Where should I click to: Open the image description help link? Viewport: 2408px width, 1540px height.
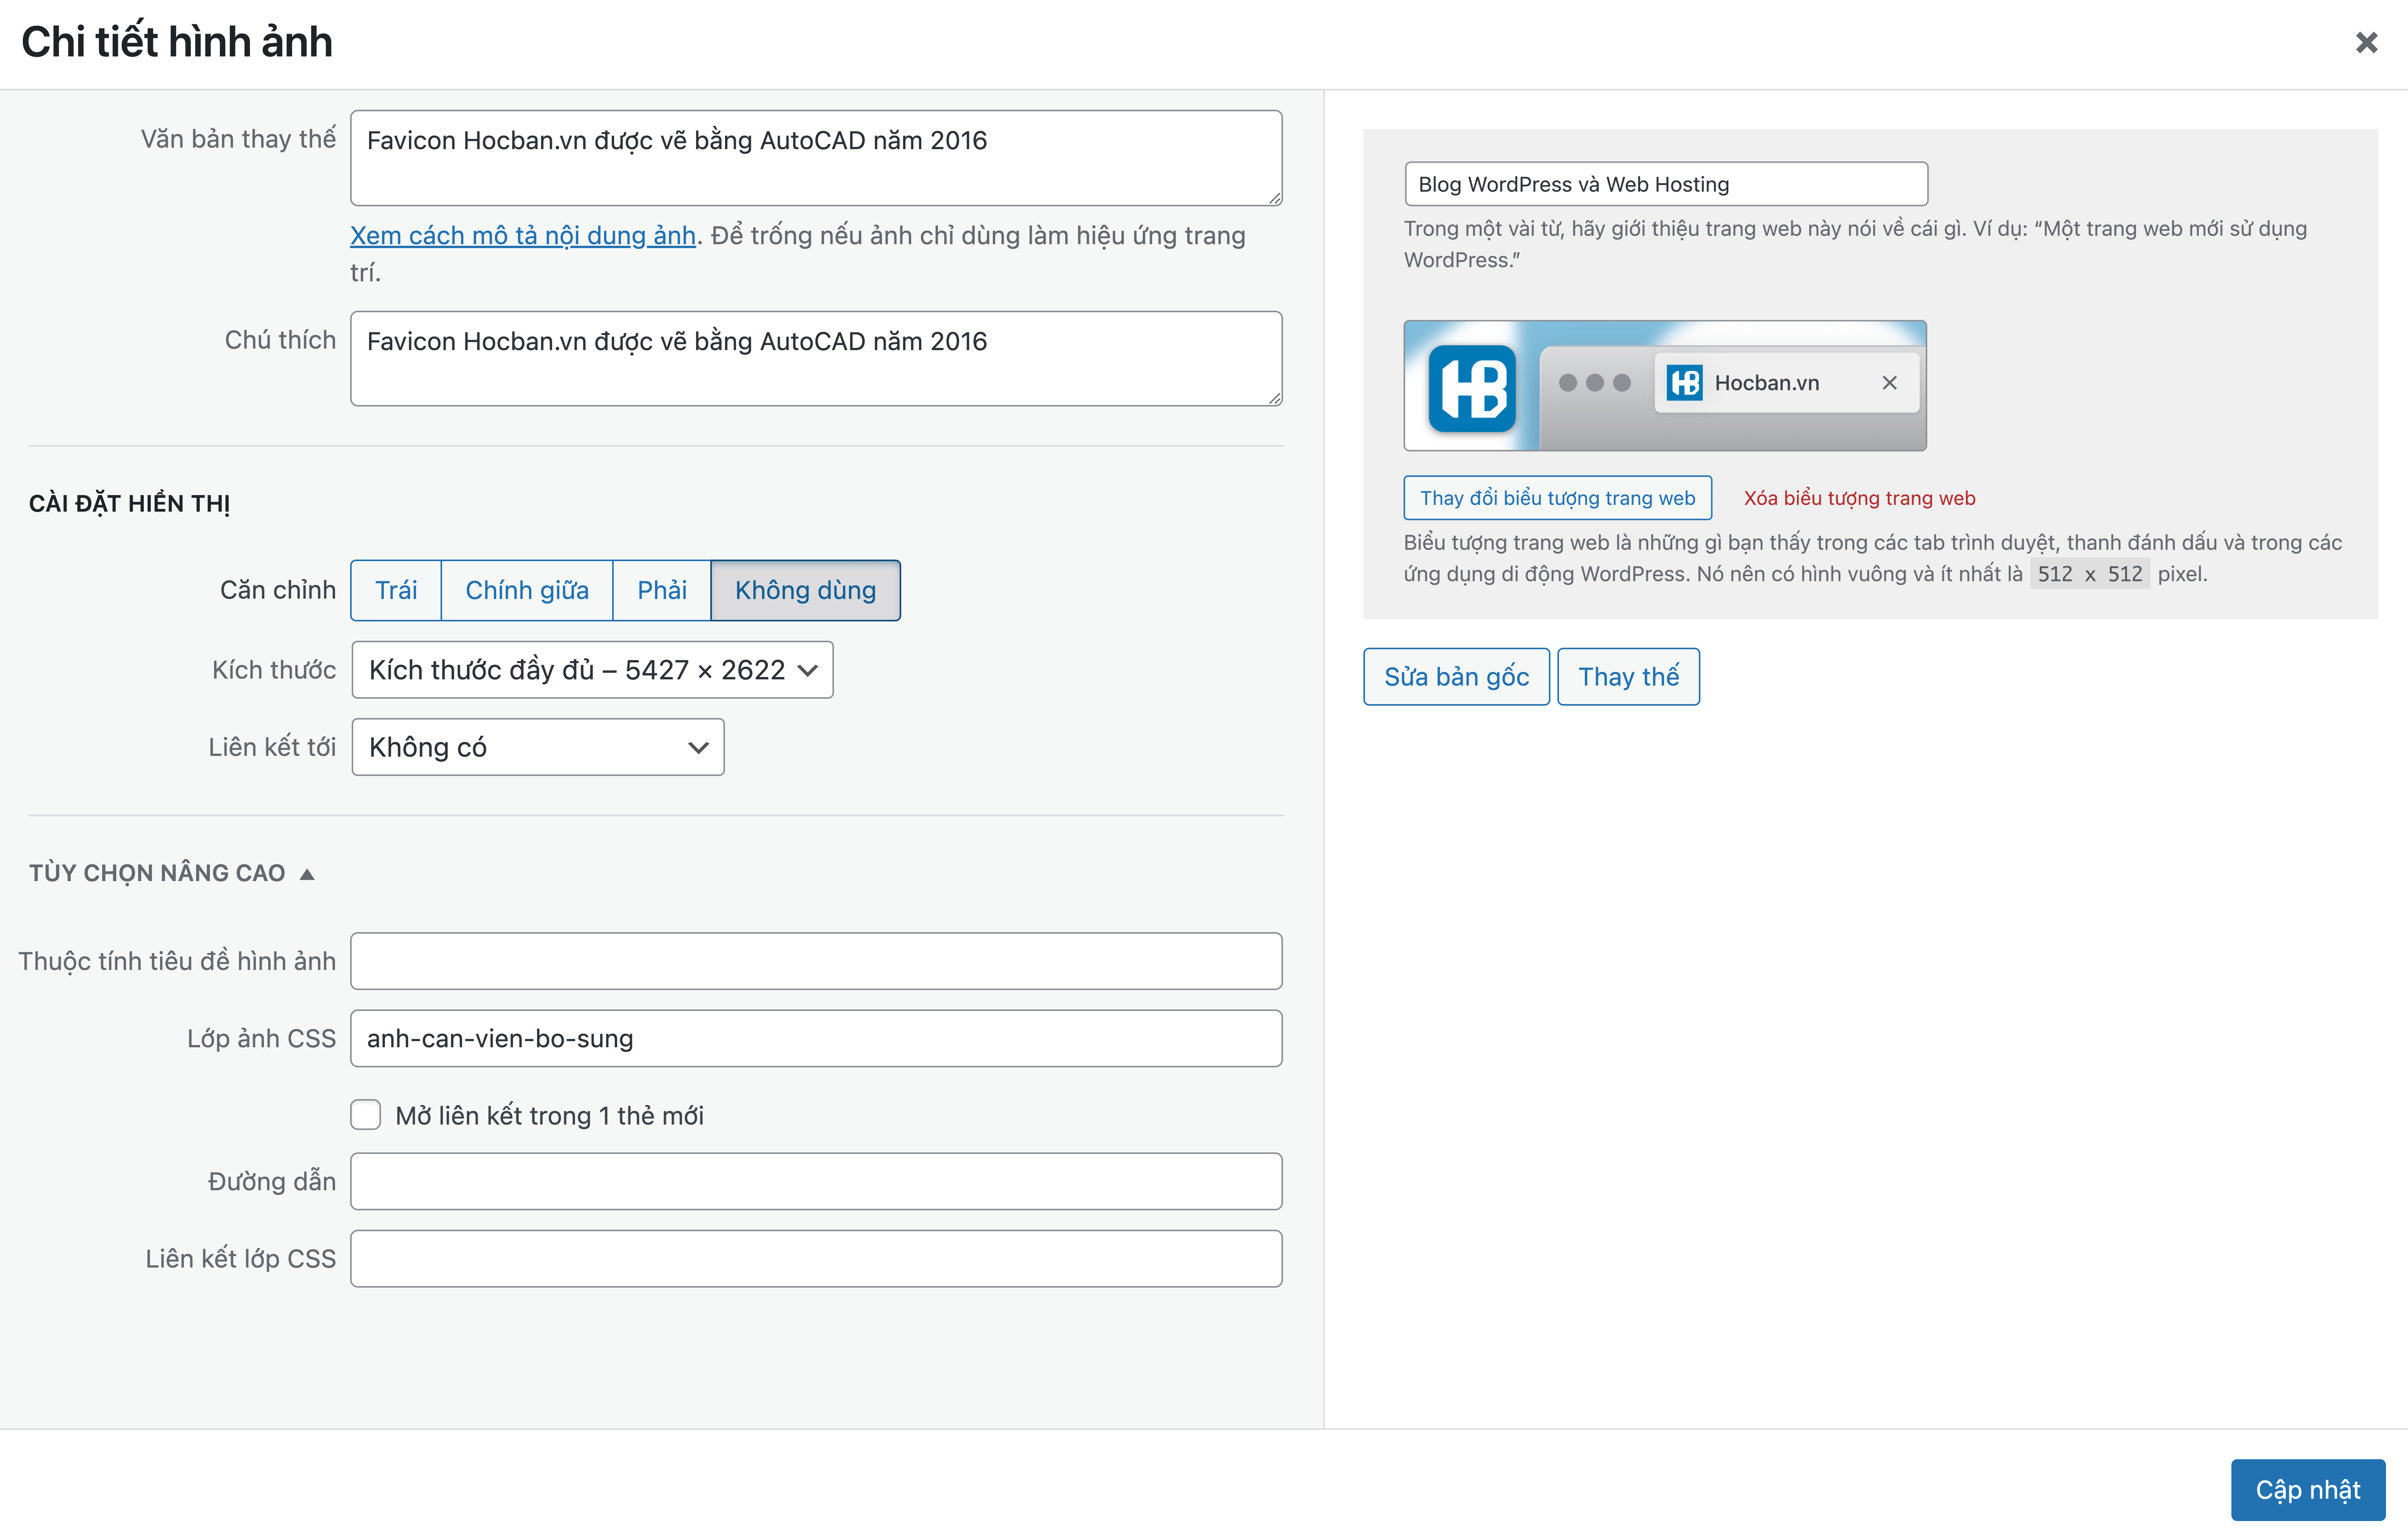(522, 236)
